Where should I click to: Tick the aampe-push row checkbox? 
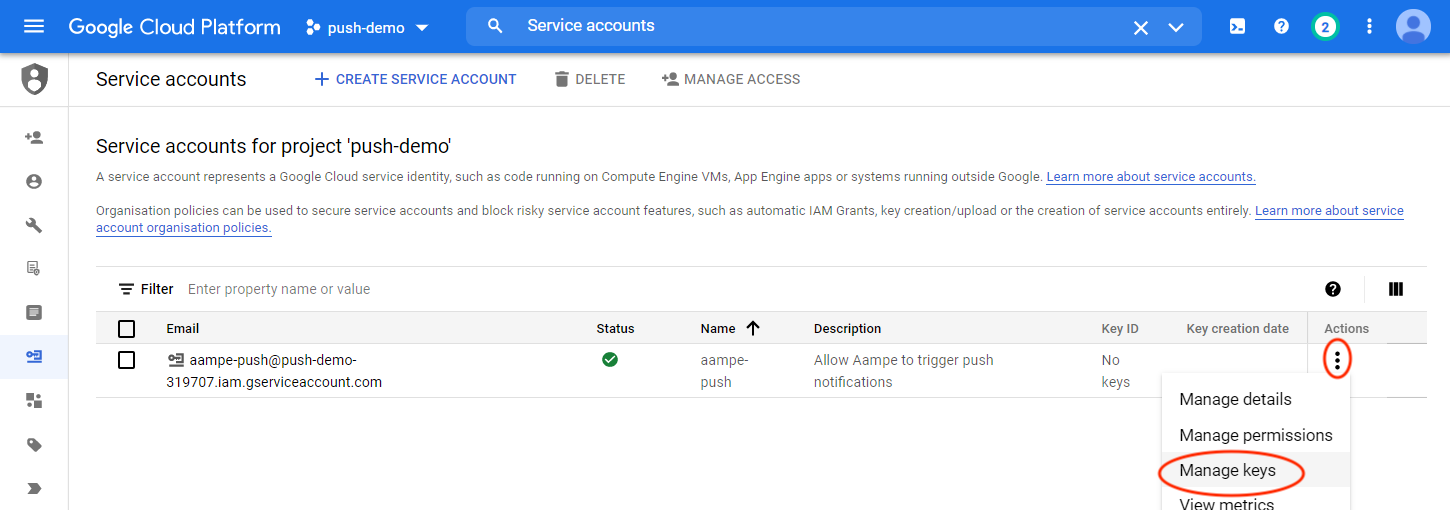[126, 360]
